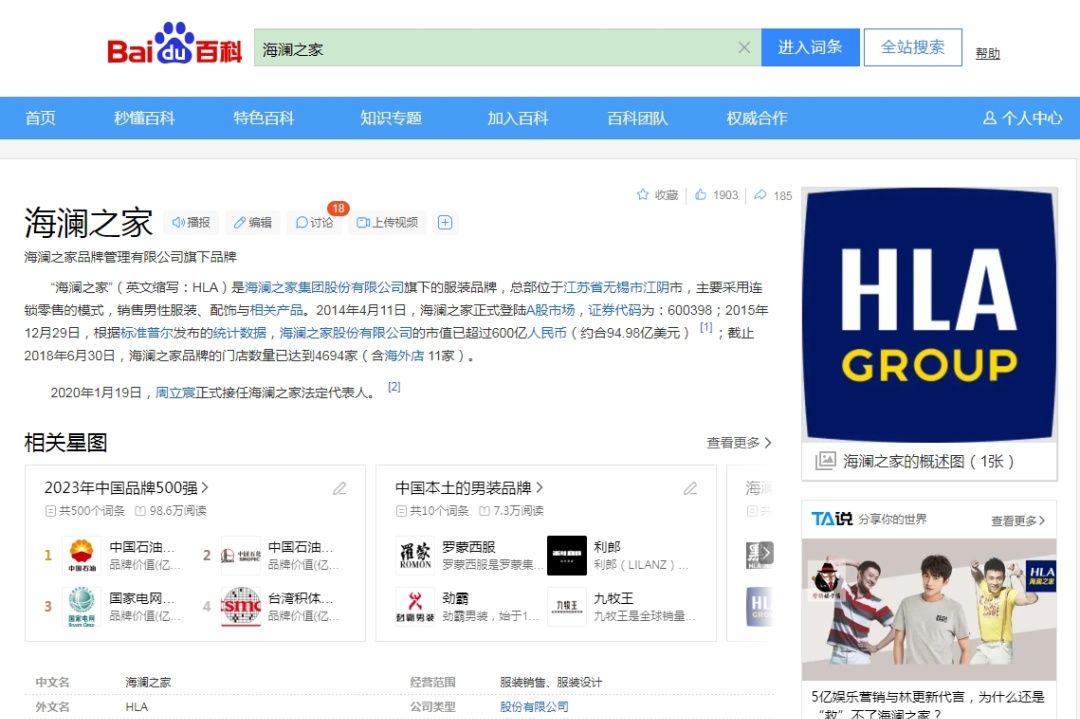The image size is (1080, 719).
Task: Open the 周立宸 link
Action: pos(175,393)
